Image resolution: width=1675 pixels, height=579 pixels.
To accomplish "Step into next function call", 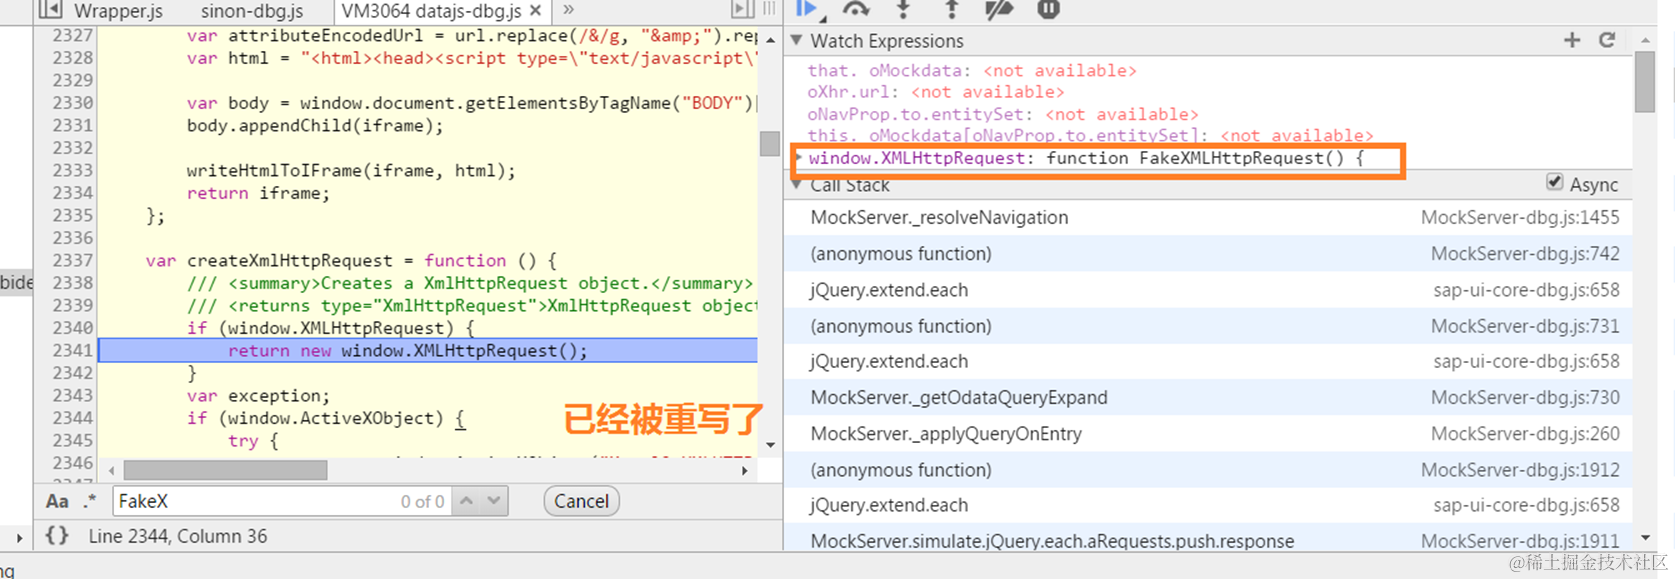I will coord(903,9).
